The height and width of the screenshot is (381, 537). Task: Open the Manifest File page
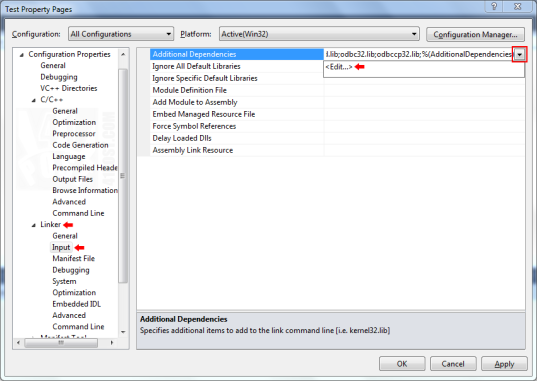point(73,258)
